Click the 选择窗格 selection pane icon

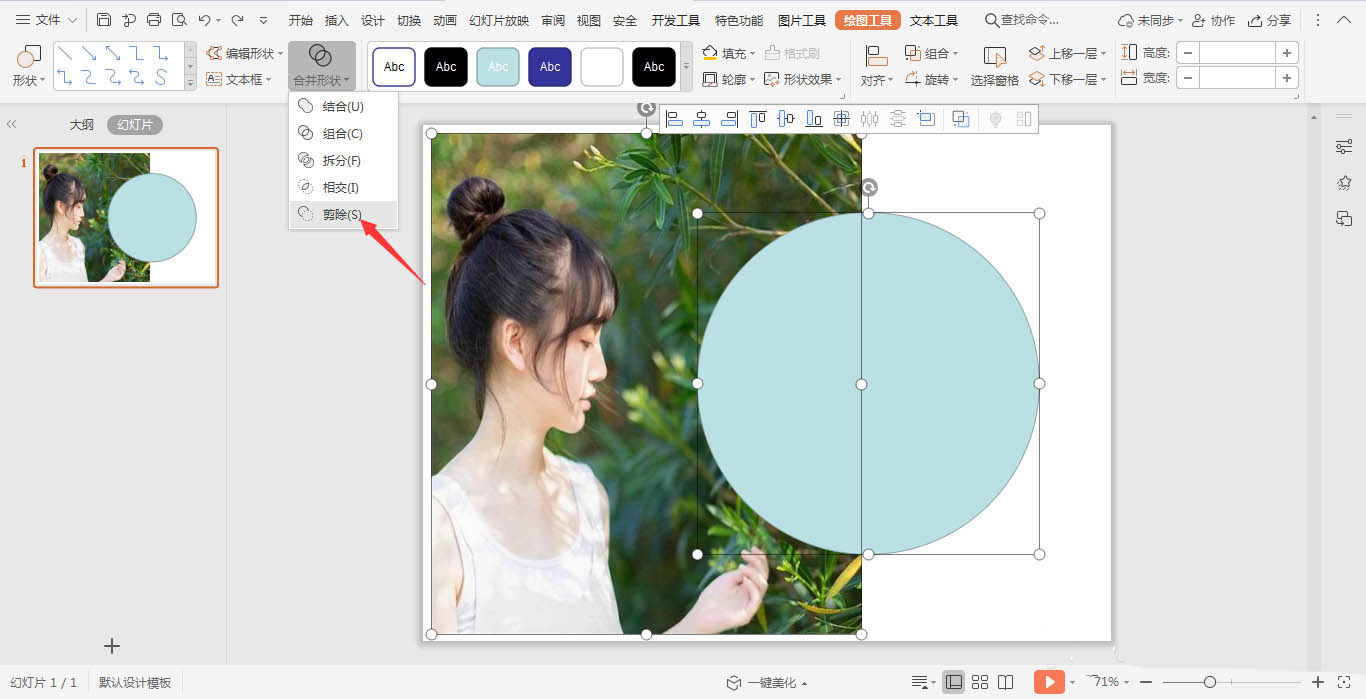995,66
